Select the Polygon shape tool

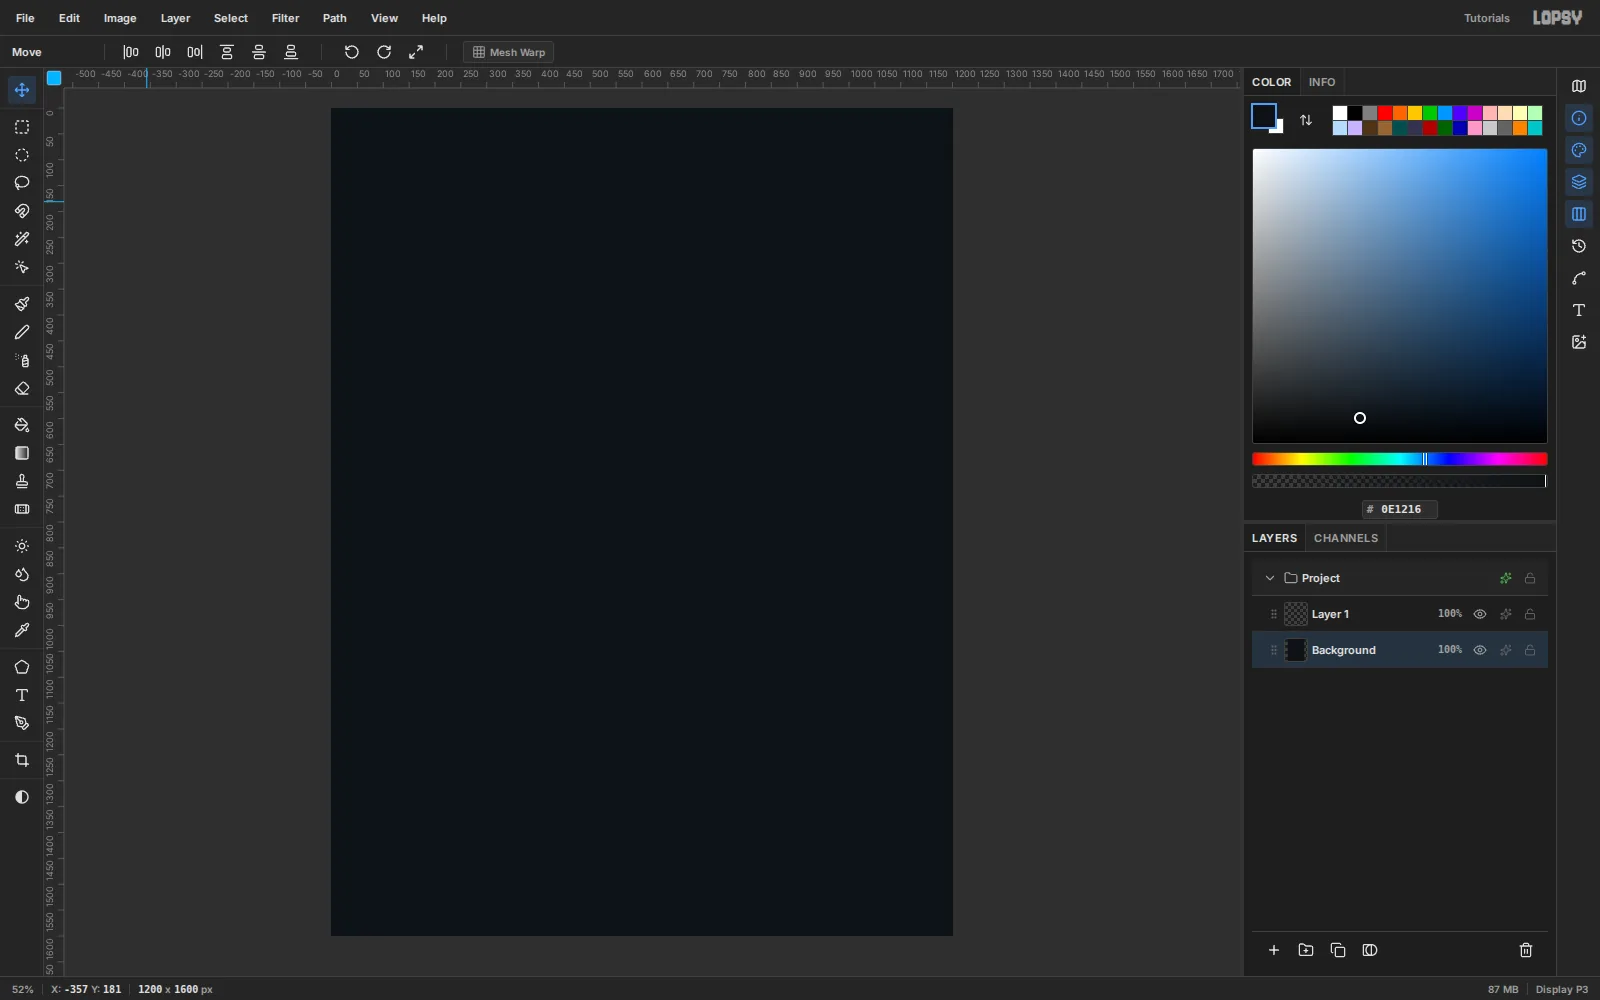[x=22, y=667]
